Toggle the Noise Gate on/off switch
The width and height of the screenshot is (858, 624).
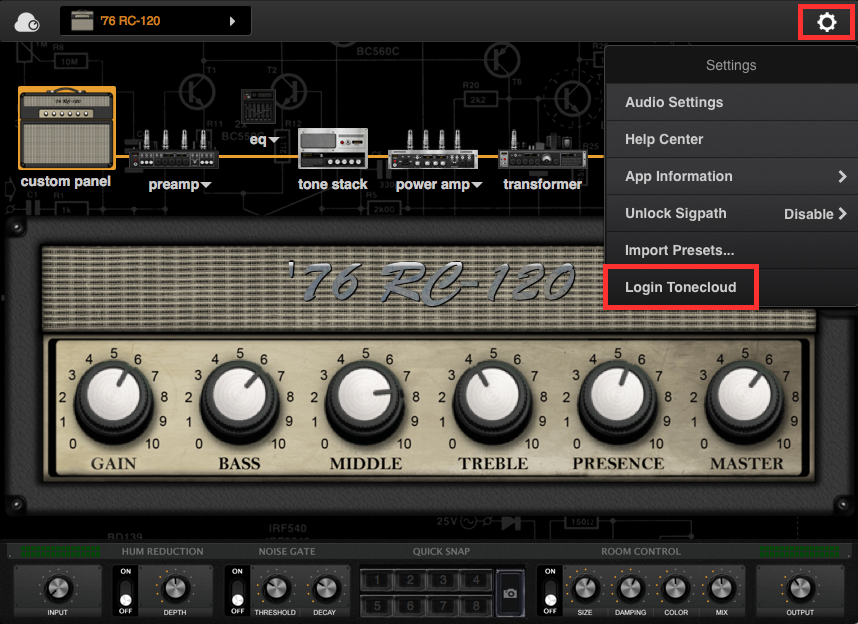point(237,592)
